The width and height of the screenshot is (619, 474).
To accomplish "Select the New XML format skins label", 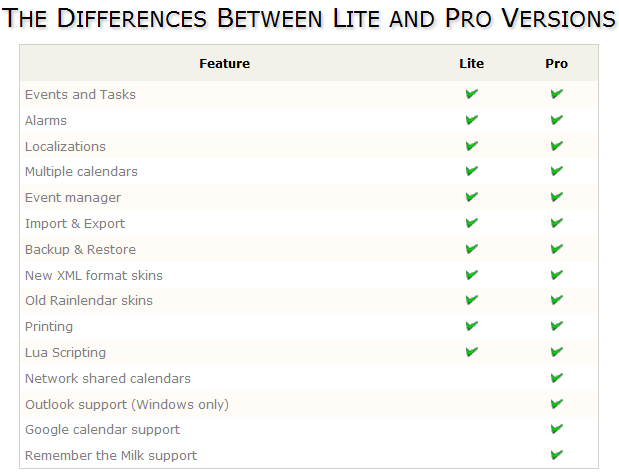I will click(94, 275).
